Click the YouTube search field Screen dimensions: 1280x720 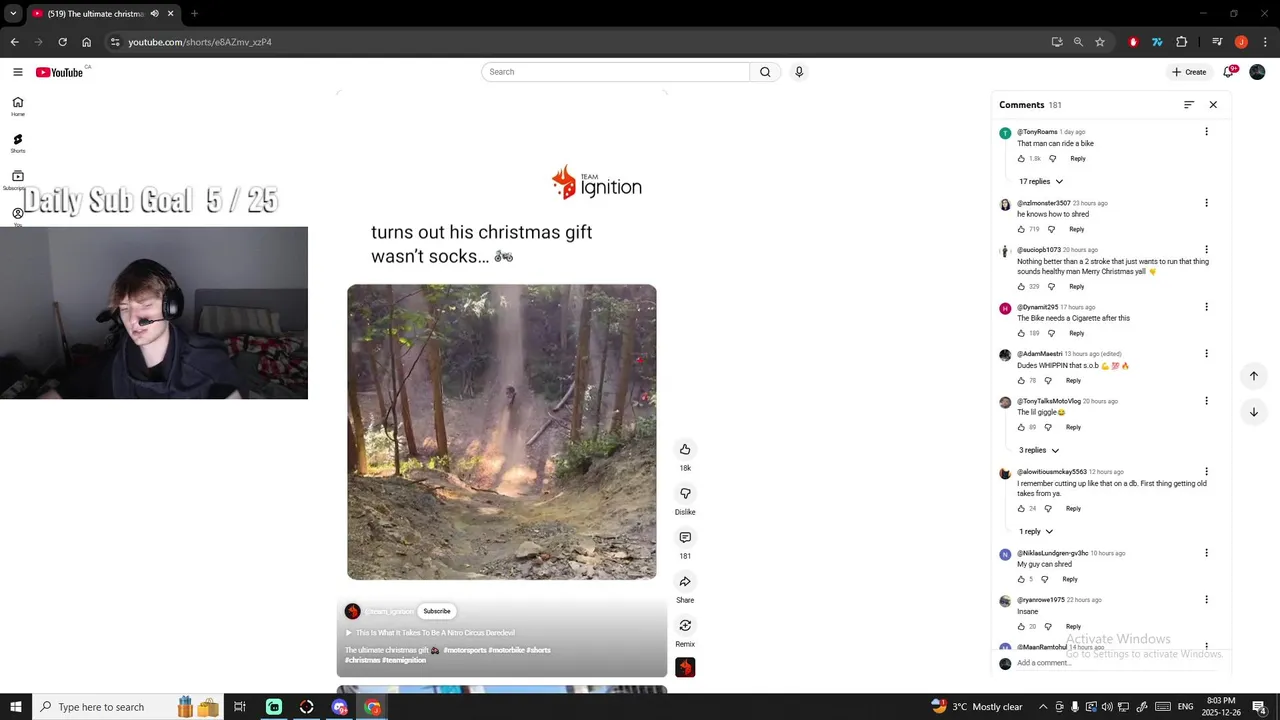[x=615, y=72]
